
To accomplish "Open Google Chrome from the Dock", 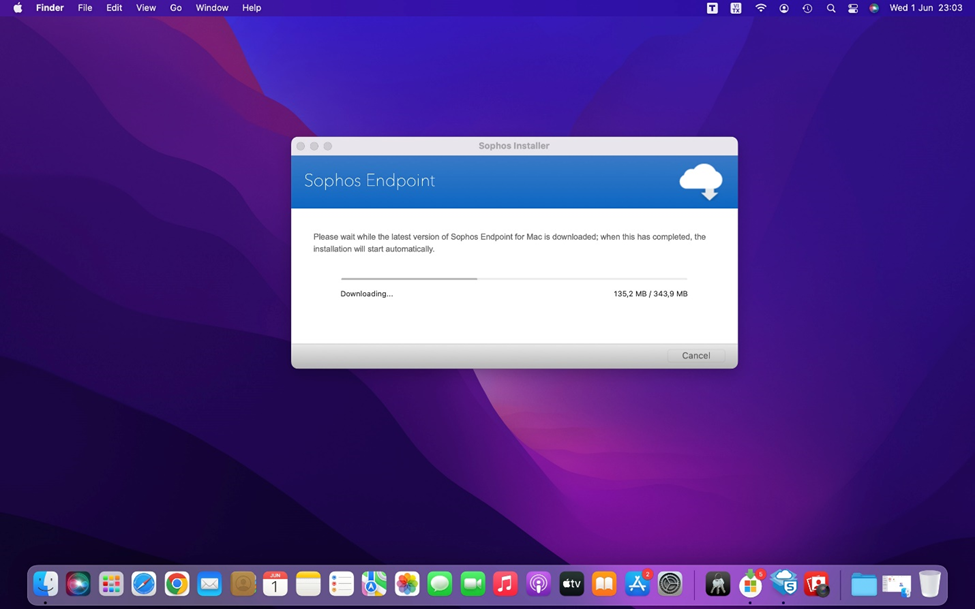I will [177, 584].
